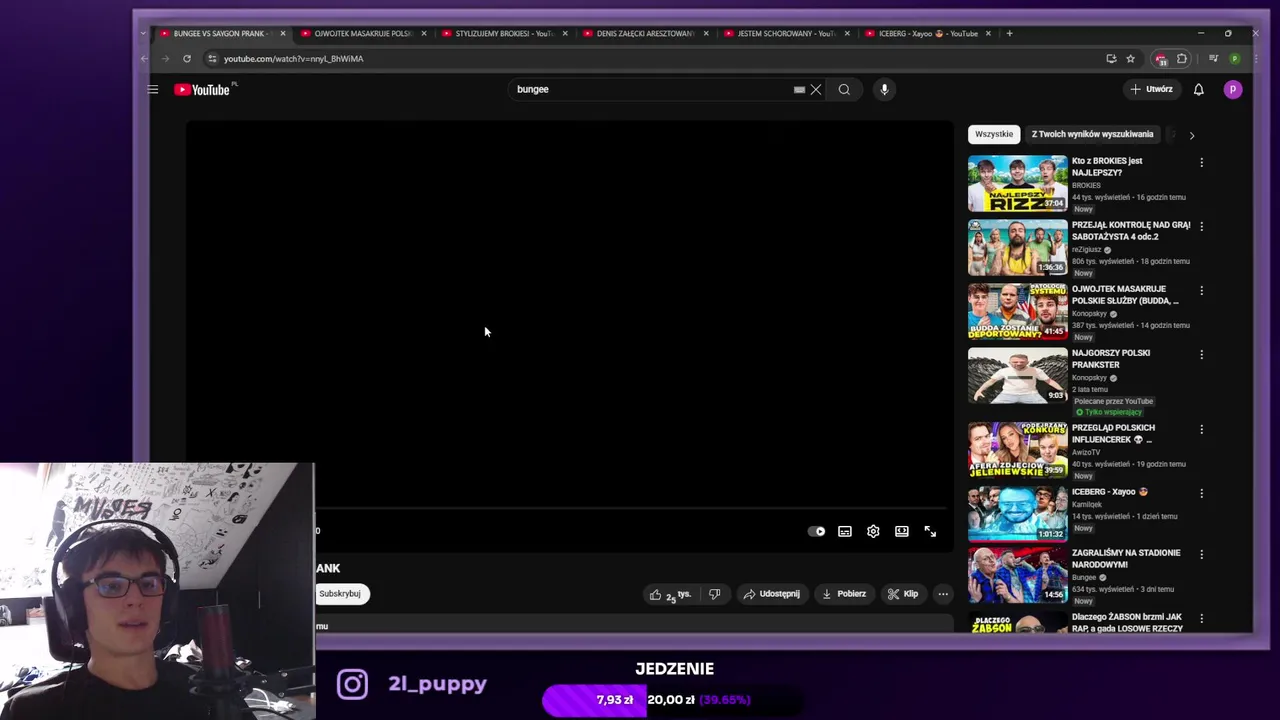Viewport: 1280px width, 720px height.
Task: Click the Udostępnij share button
Action: [771, 594]
